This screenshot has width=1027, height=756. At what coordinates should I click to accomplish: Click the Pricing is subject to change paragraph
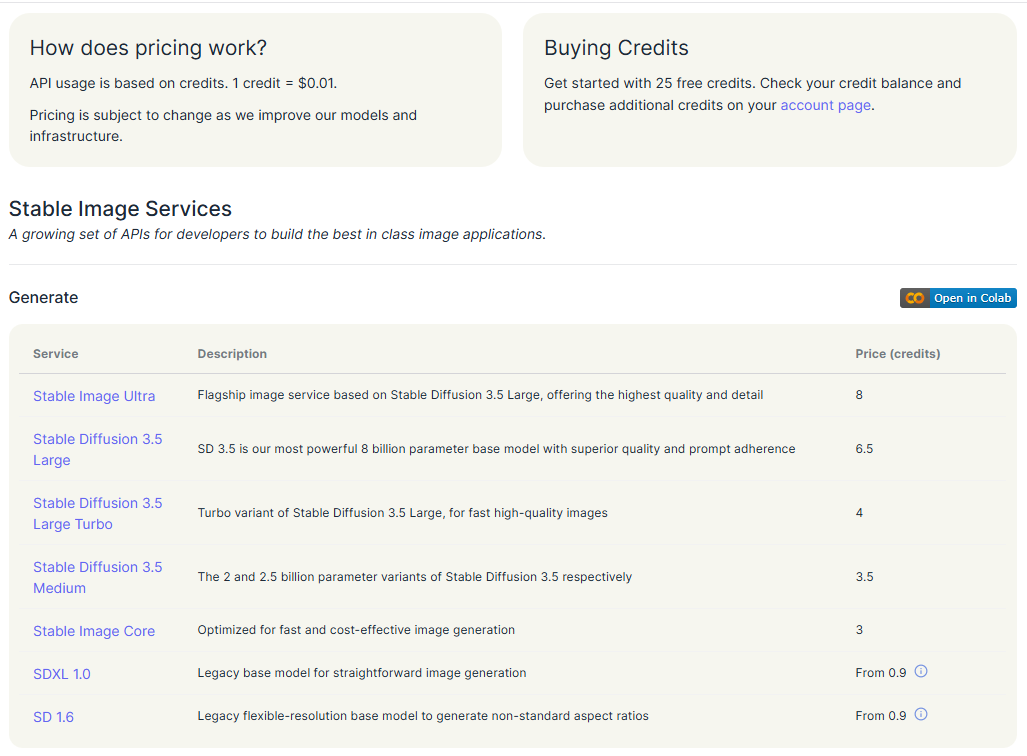click(x=223, y=126)
